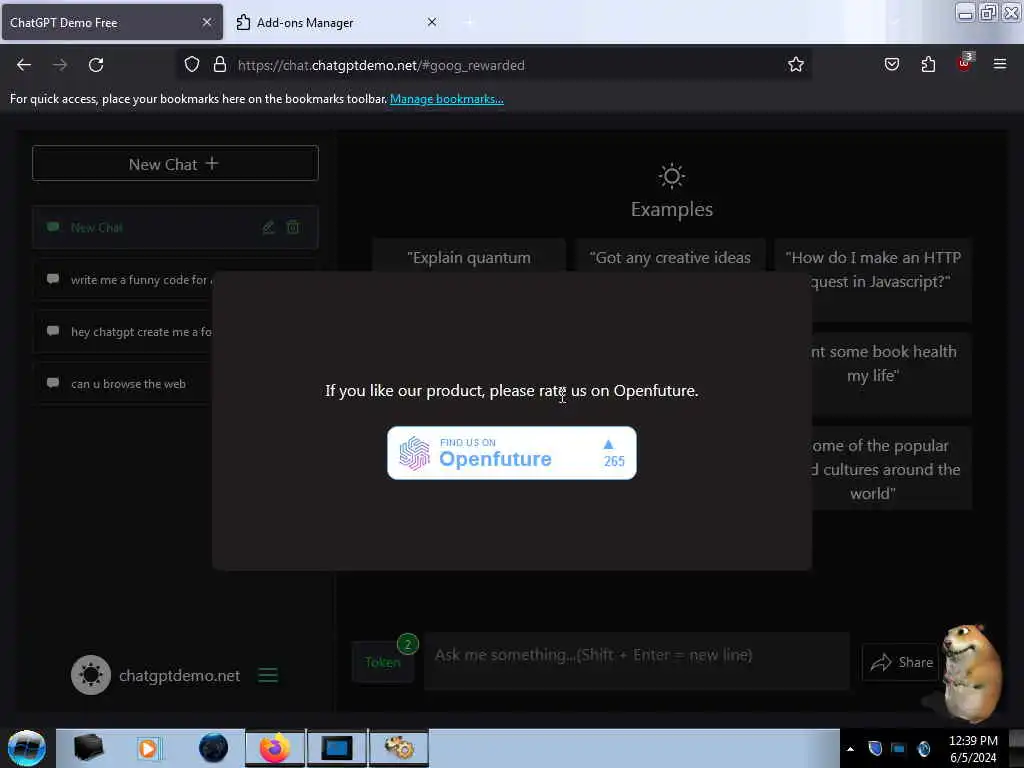Click the URL address bar
1024x768 pixels.
click(494, 65)
